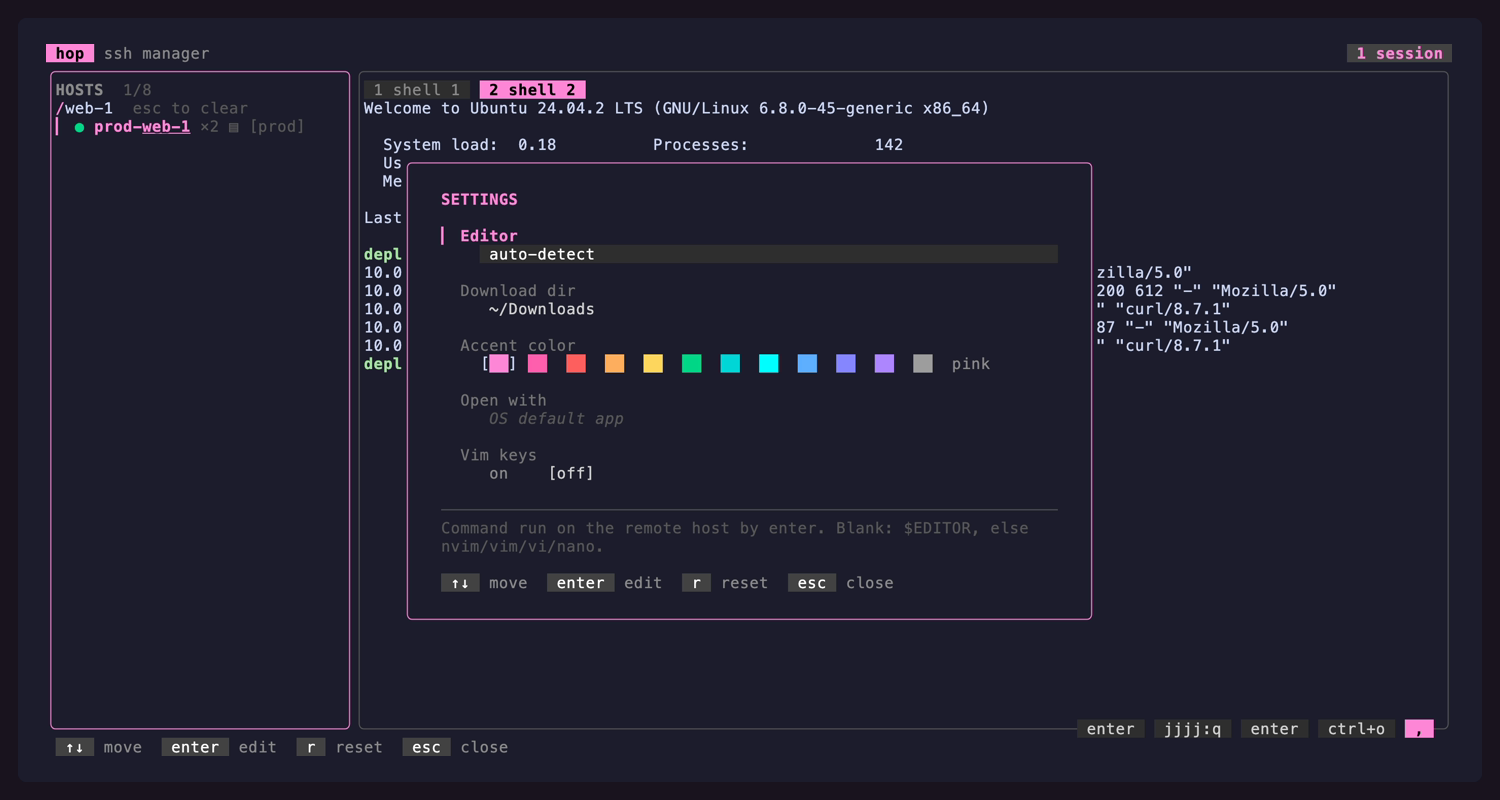Image resolution: width=1500 pixels, height=800 pixels.
Task: Select the prod-web-1 host
Action: (142, 127)
